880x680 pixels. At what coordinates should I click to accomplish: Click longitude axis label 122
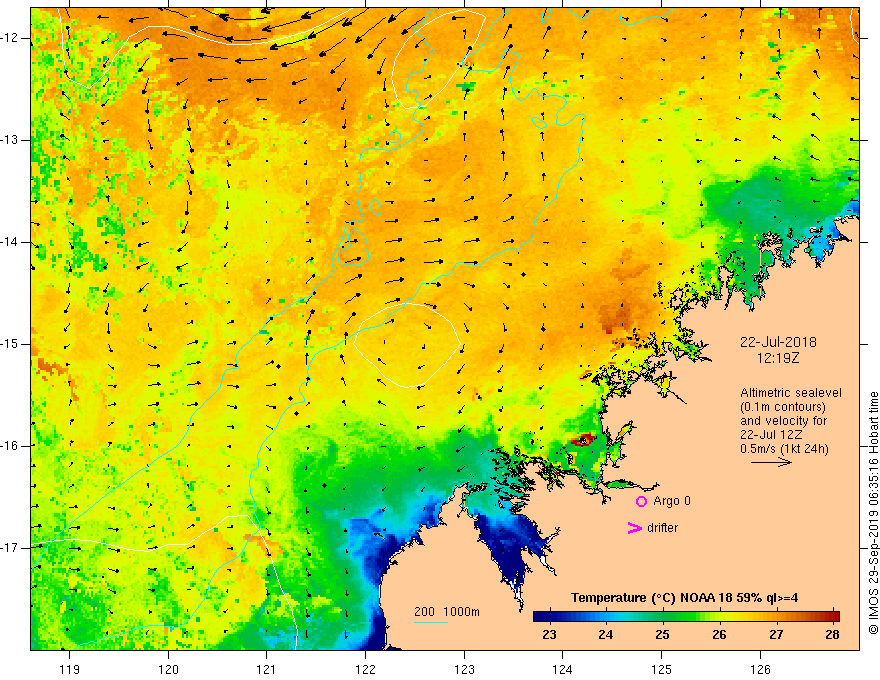click(365, 669)
